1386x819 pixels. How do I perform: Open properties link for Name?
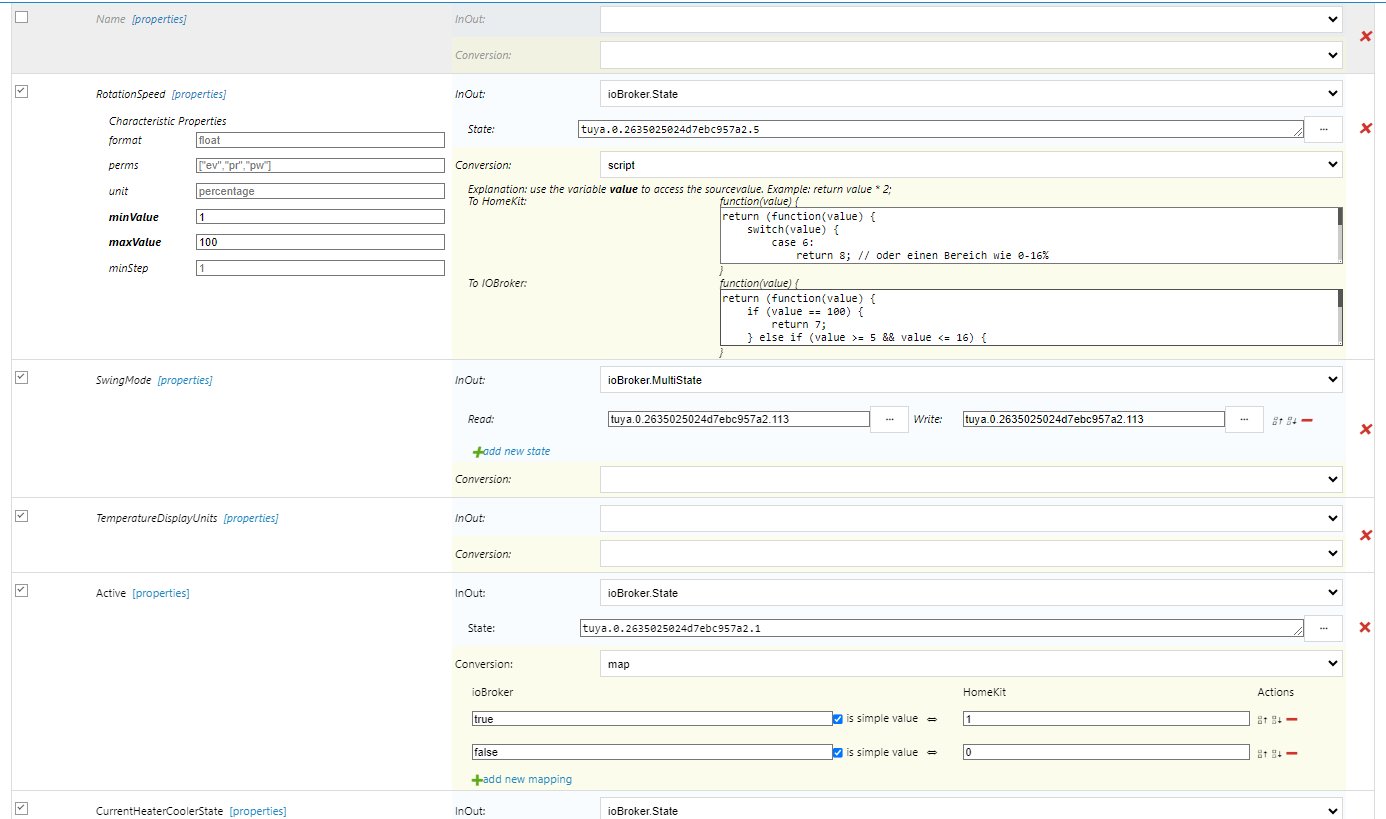[159, 19]
